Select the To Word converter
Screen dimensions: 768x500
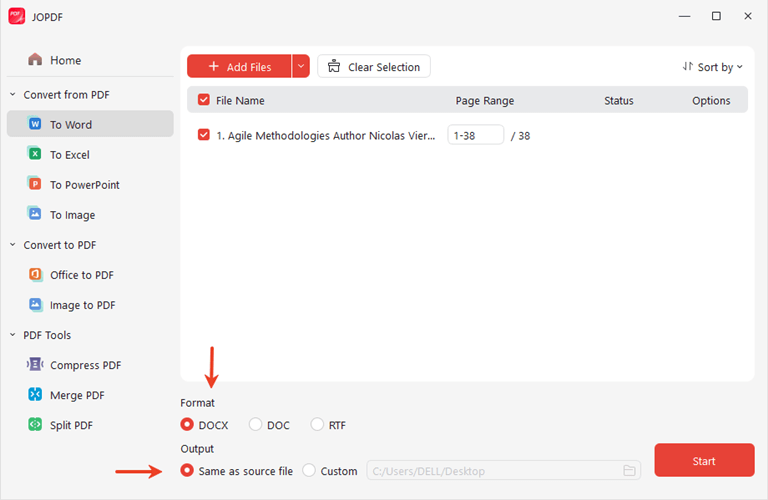[90, 124]
